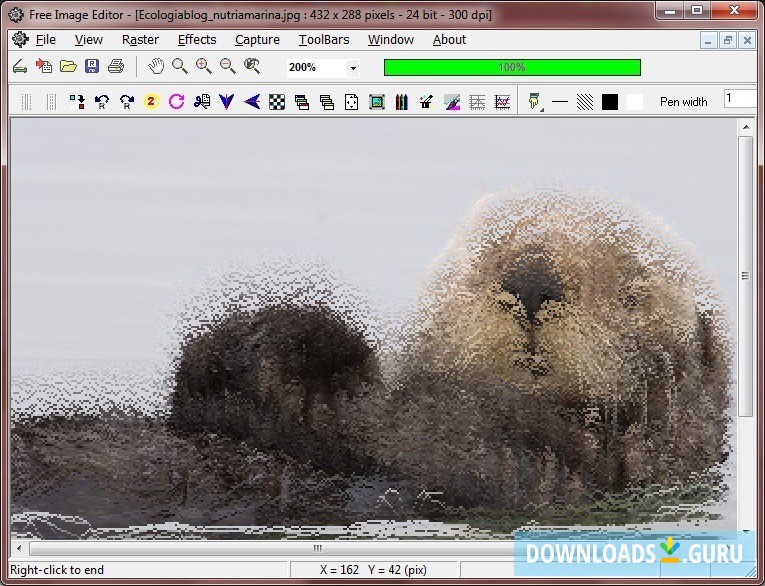Viewport: 765px width, 586px height.
Task: Click the scanner acquire icon
Action: (19, 67)
